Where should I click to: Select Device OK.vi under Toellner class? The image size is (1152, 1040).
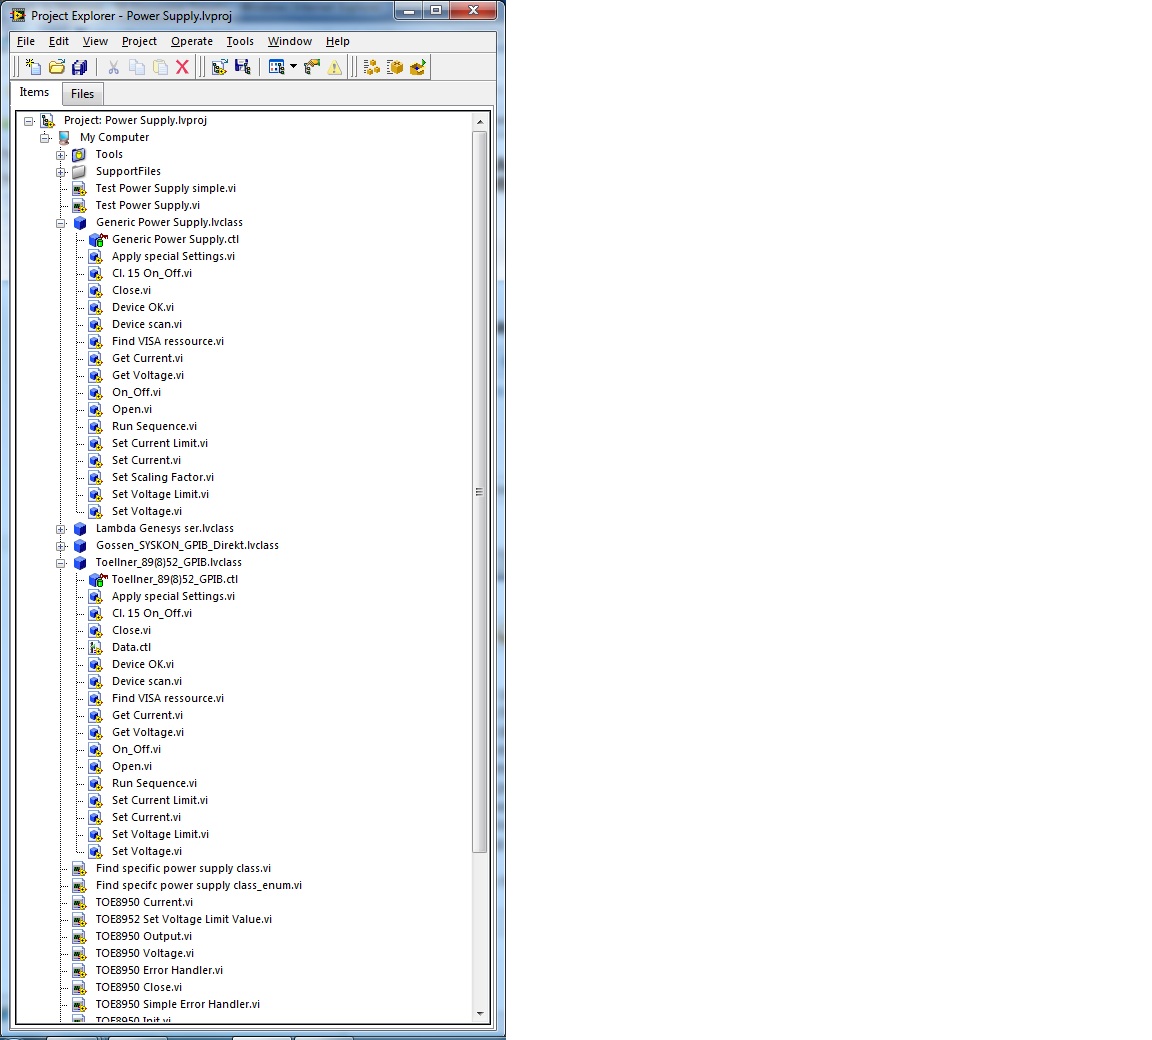coord(143,664)
